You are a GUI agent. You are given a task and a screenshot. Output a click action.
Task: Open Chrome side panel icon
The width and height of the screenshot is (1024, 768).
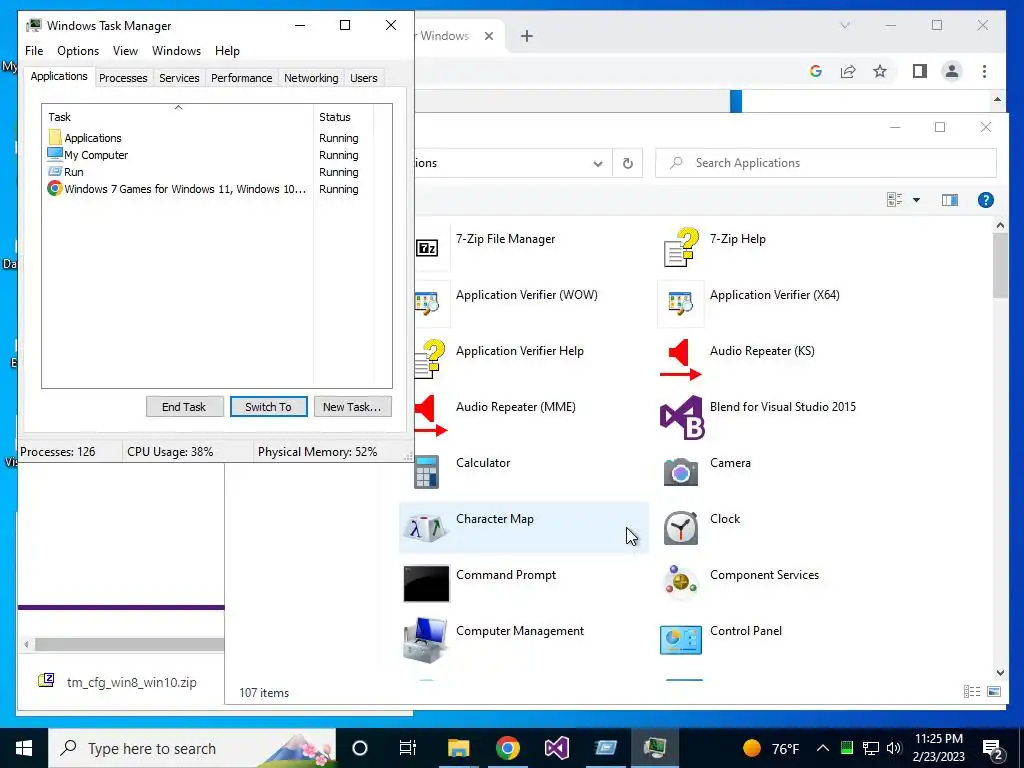click(920, 71)
